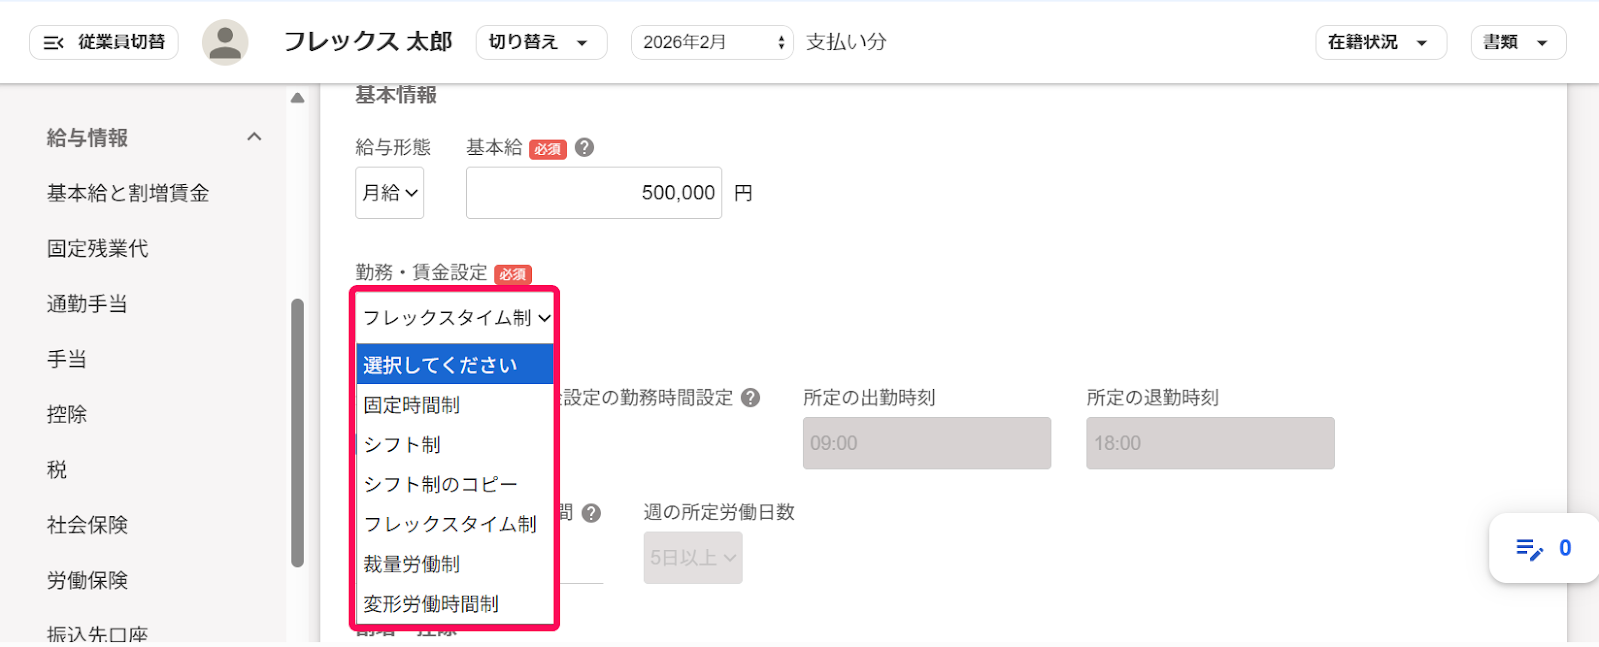Click help icon beside 勤務時間設定
Image resolution: width=1599 pixels, height=647 pixels.
pos(751,398)
